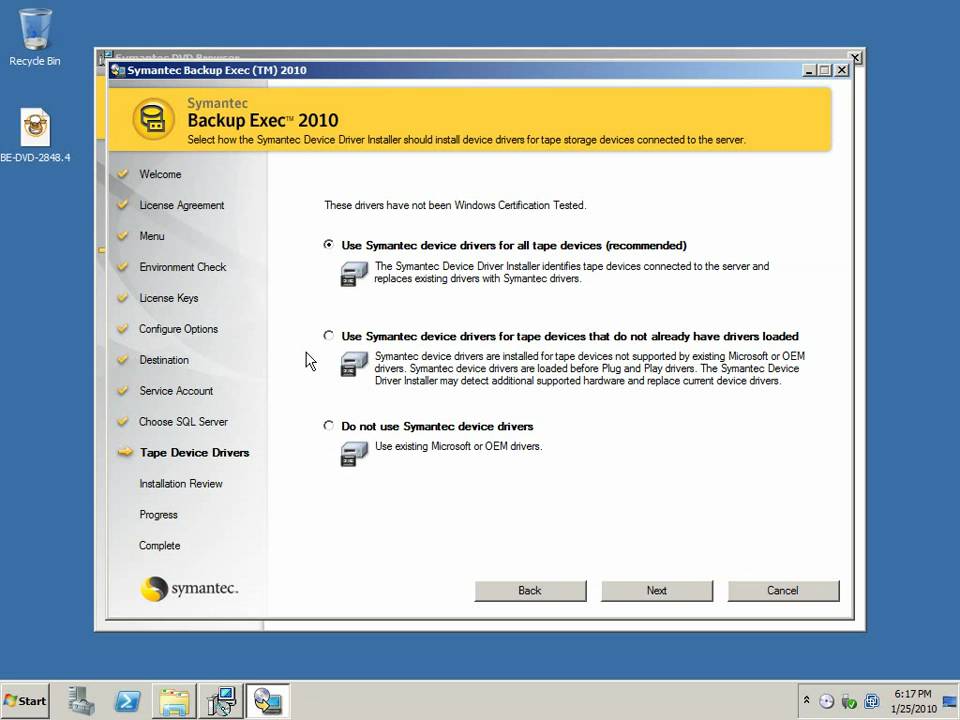Screen dimensions: 960x720
Task: Click tape drive icon under second driver option
Action: point(354,364)
